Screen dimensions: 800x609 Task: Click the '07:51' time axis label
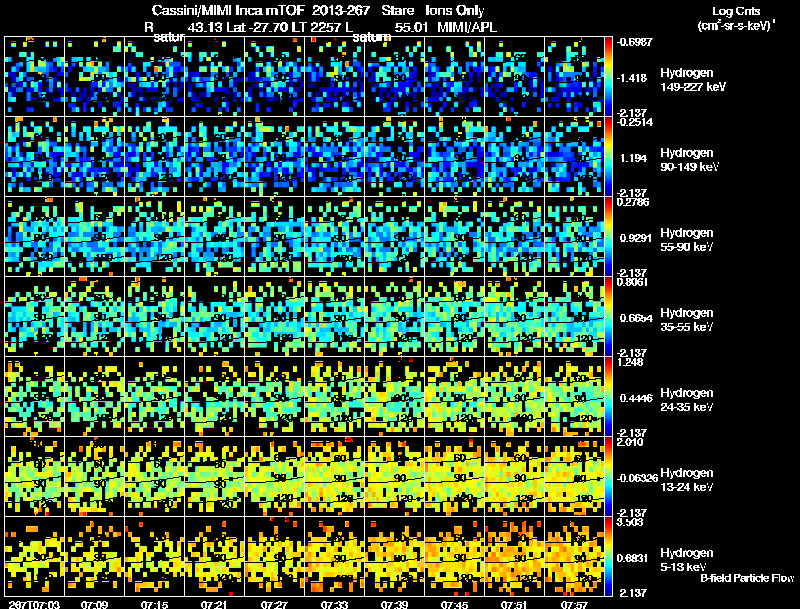(x=515, y=605)
